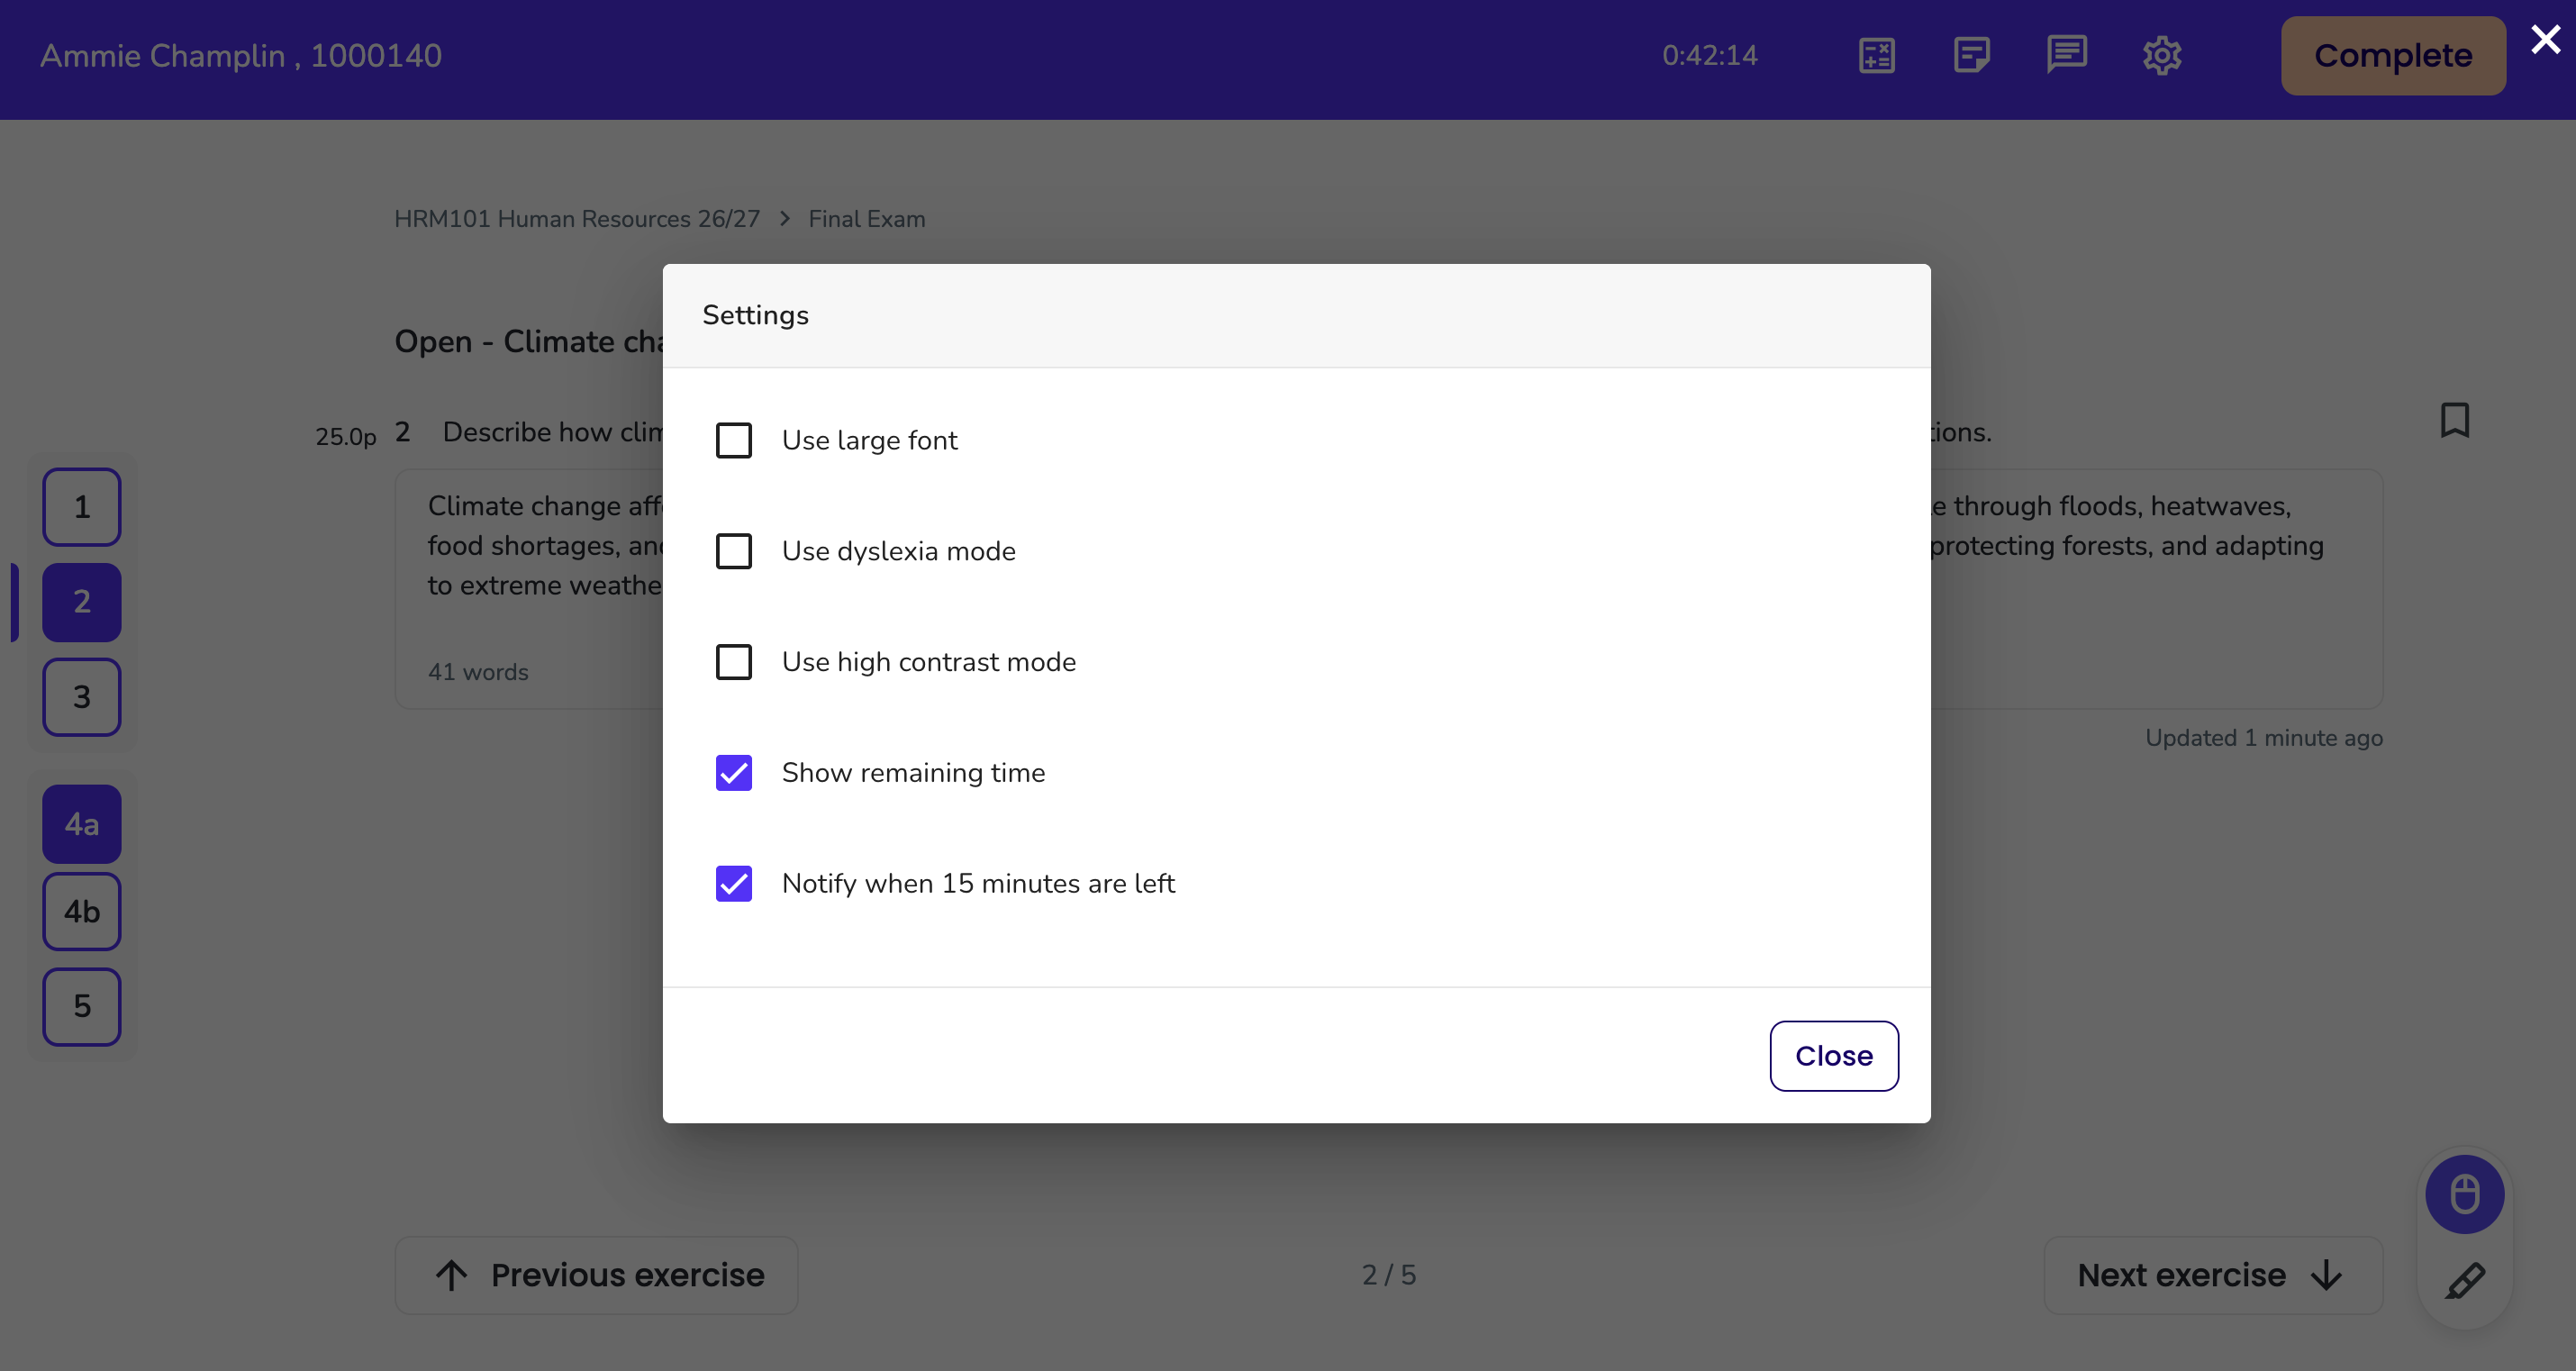
Task: Click the 2 / 5 progress indicator
Action: click(x=1389, y=1275)
